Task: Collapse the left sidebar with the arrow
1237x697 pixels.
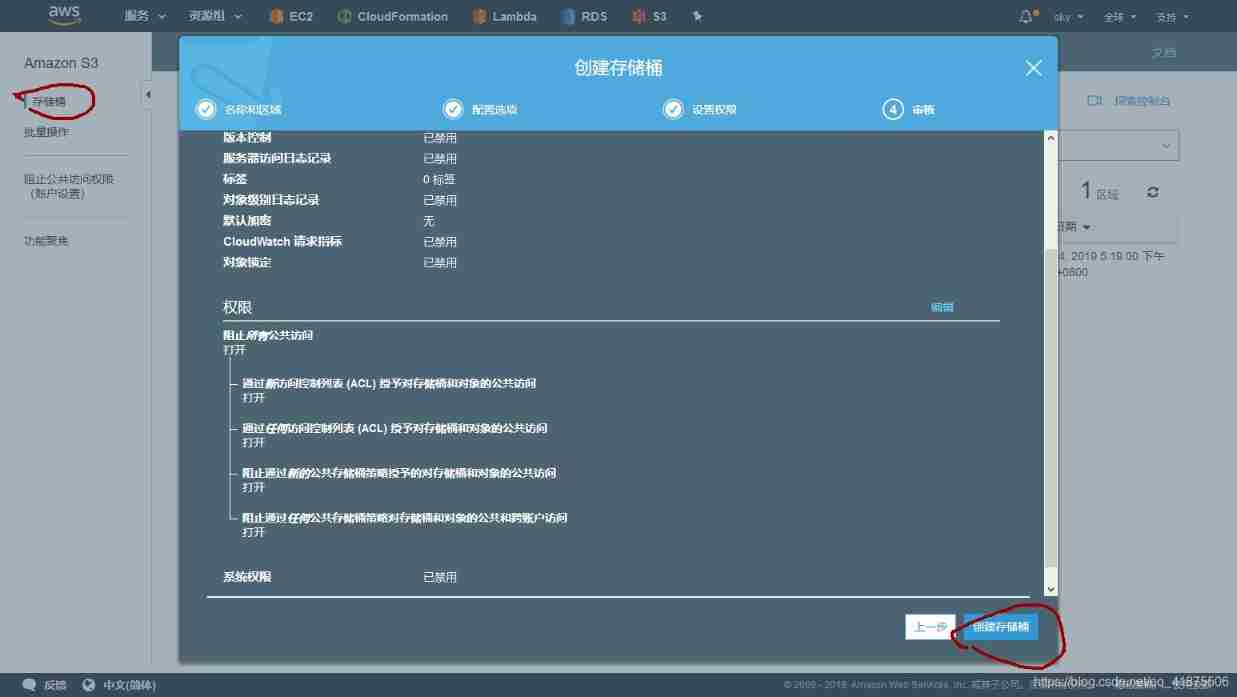Action: click(148, 95)
